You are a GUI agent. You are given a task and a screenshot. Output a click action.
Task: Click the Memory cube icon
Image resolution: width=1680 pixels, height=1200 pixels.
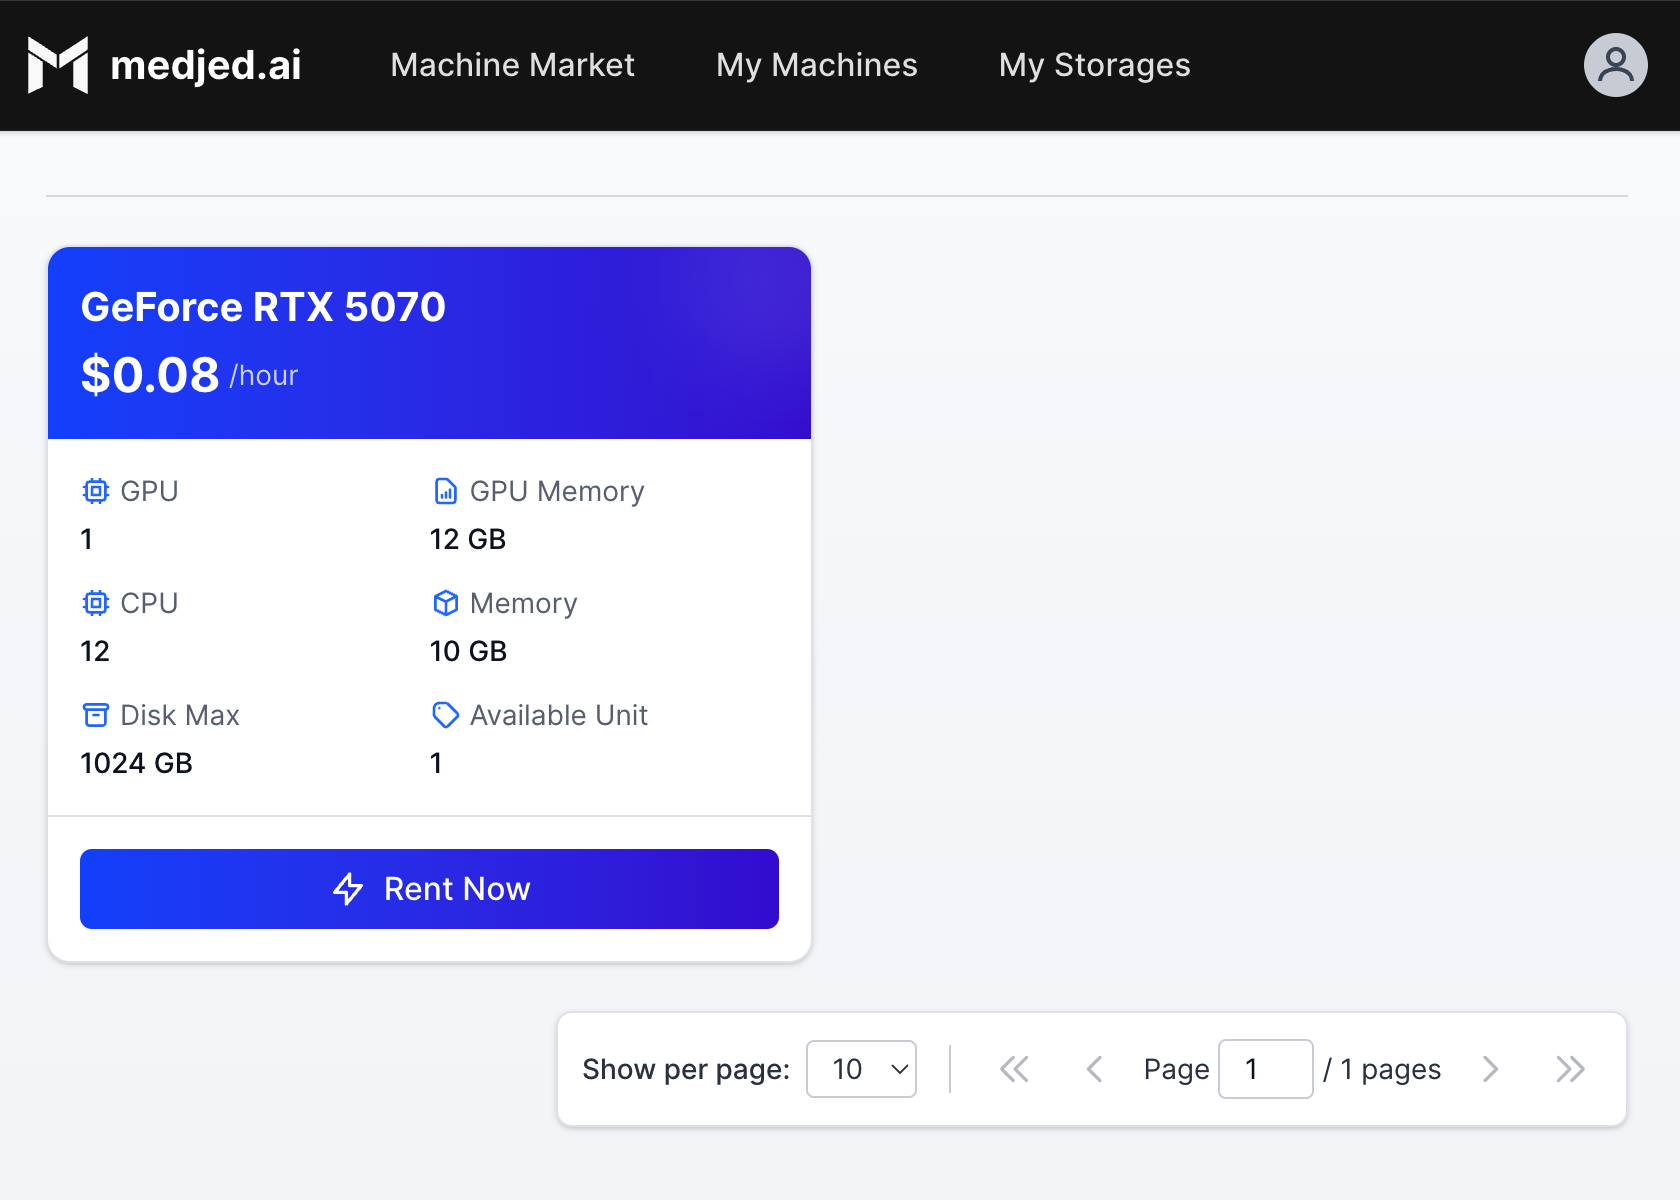click(443, 603)
